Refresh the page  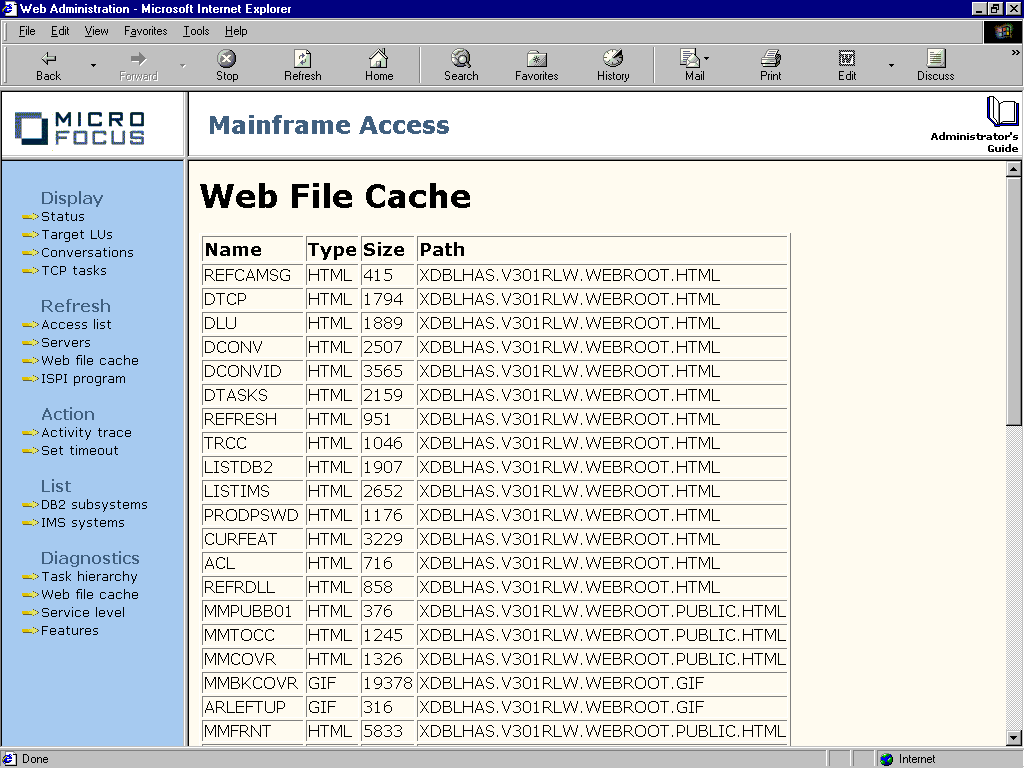pyautogui.click(x=302, y=64)
